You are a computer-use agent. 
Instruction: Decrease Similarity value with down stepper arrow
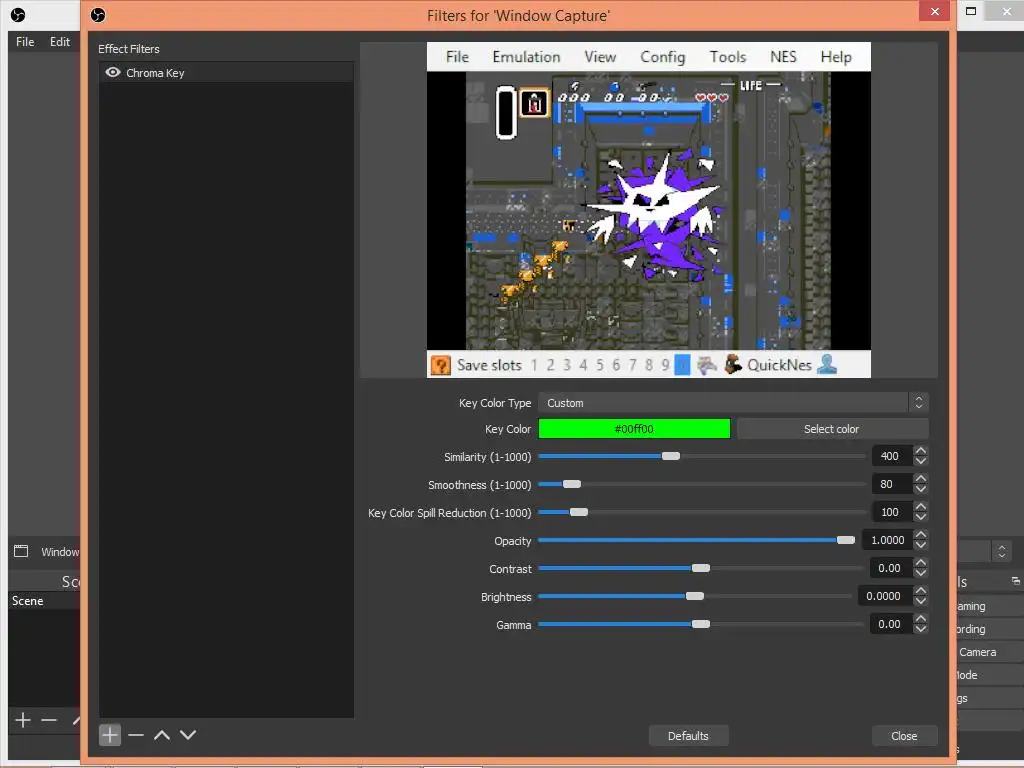coord(921,461)
